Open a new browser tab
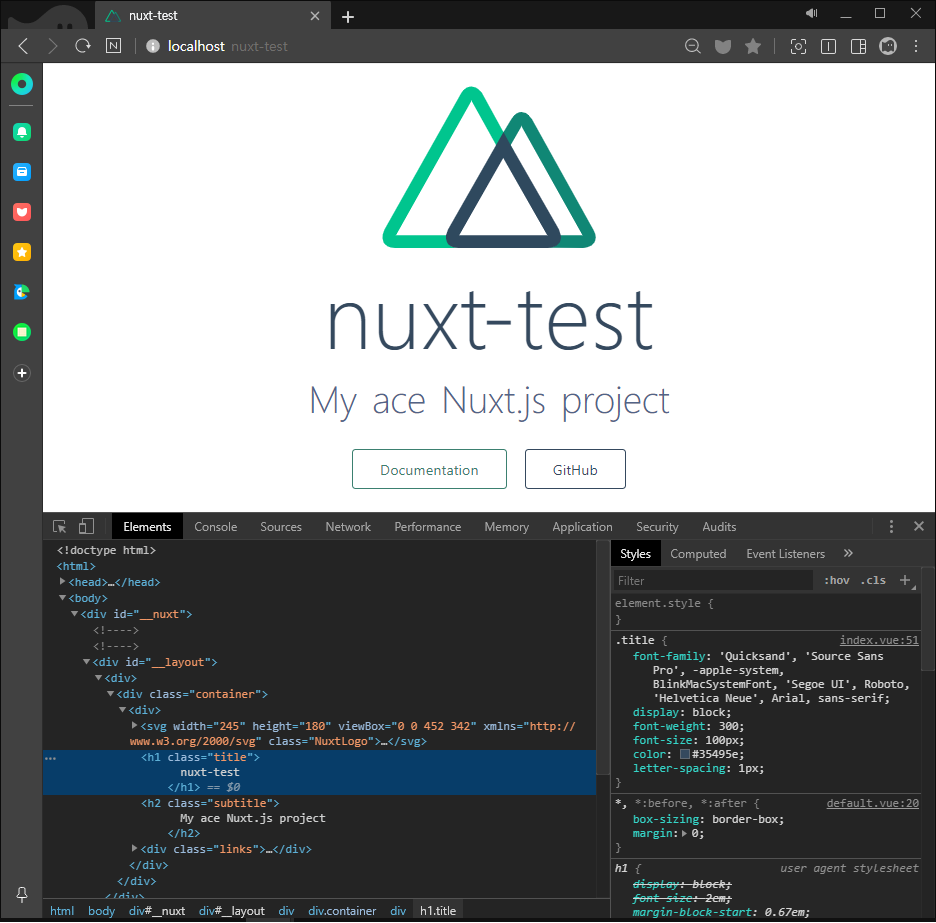Viewport: 936px width, 923px height. coord(348,17)
